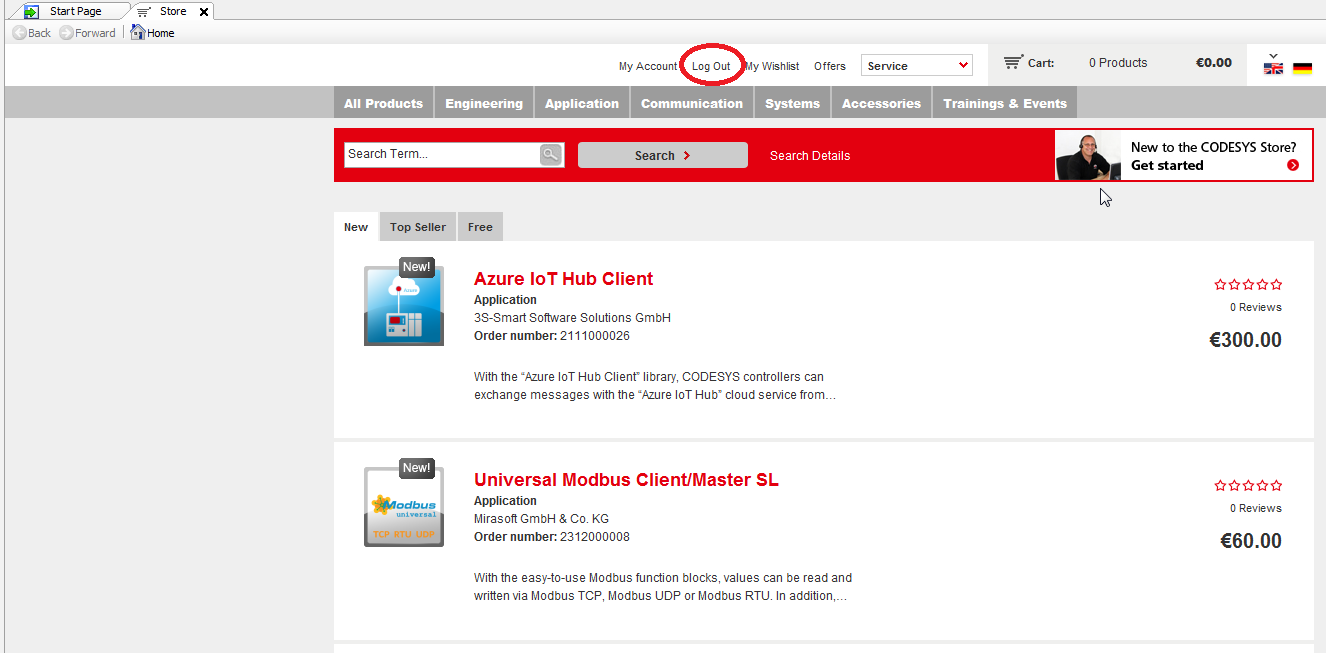1326x653 pixels.
Task: Expand the language selector chevron above flags
Action: (1273, 56)
